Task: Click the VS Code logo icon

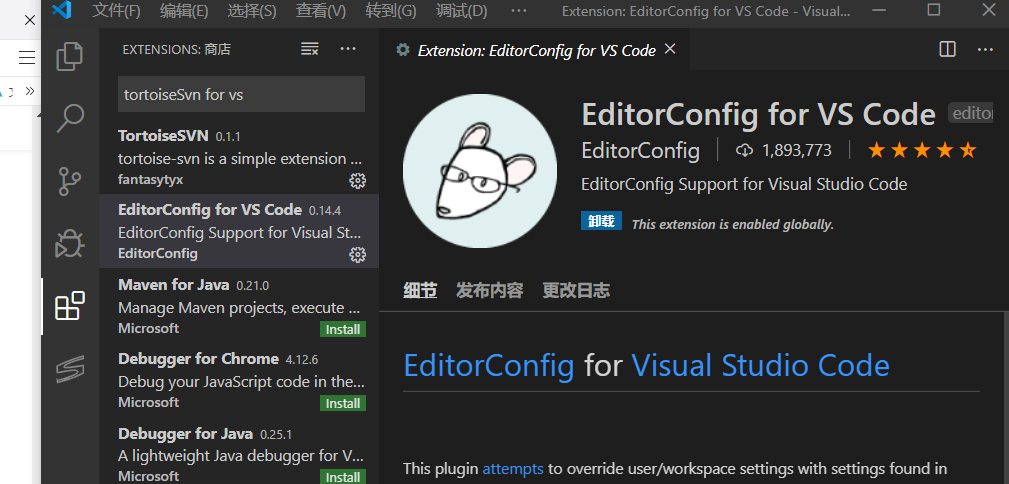Action: tap(62, 11)
